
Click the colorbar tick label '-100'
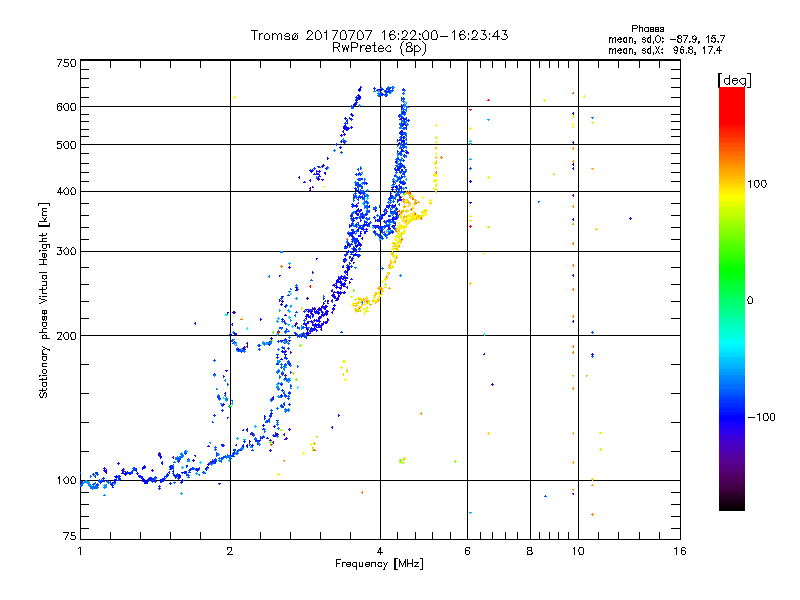[x=761, y=417]
